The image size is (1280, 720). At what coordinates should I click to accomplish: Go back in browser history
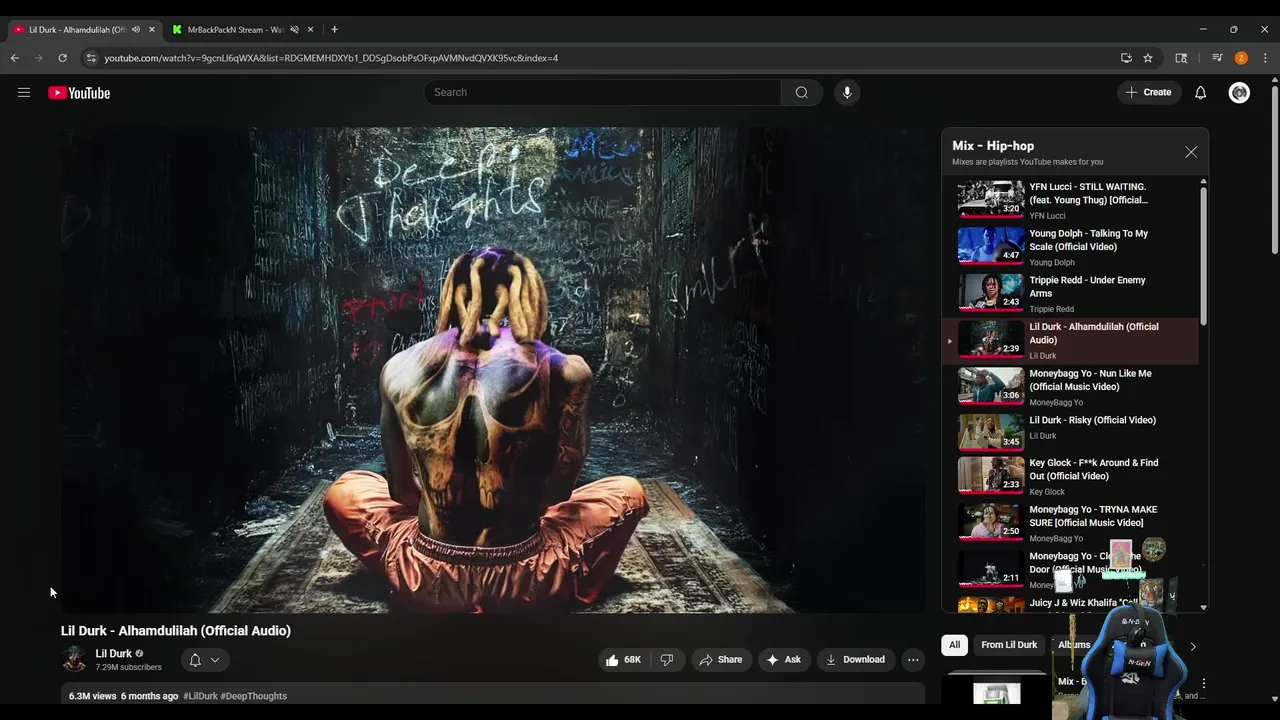click(15, 58)
